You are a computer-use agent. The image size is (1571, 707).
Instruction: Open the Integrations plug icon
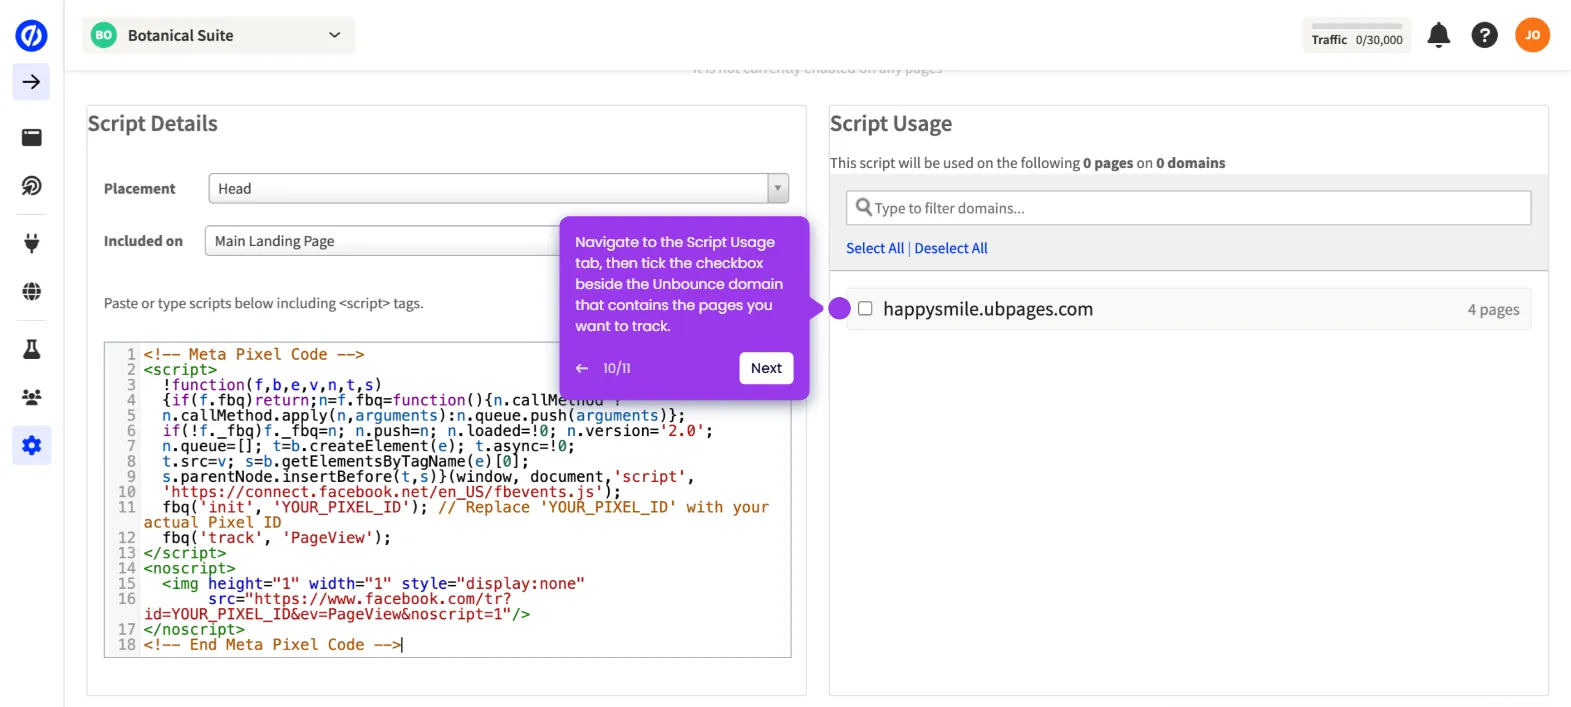coord(32,242)
